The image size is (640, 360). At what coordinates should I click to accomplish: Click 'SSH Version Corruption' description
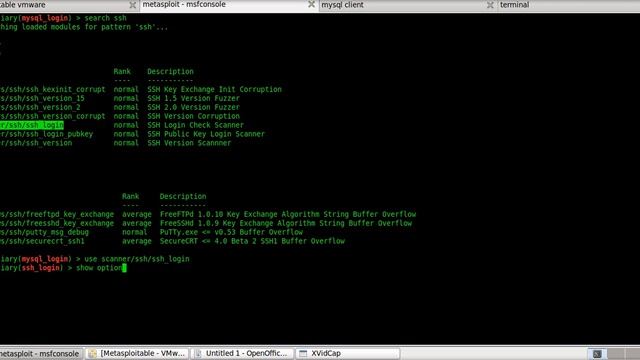coord(193,116)
